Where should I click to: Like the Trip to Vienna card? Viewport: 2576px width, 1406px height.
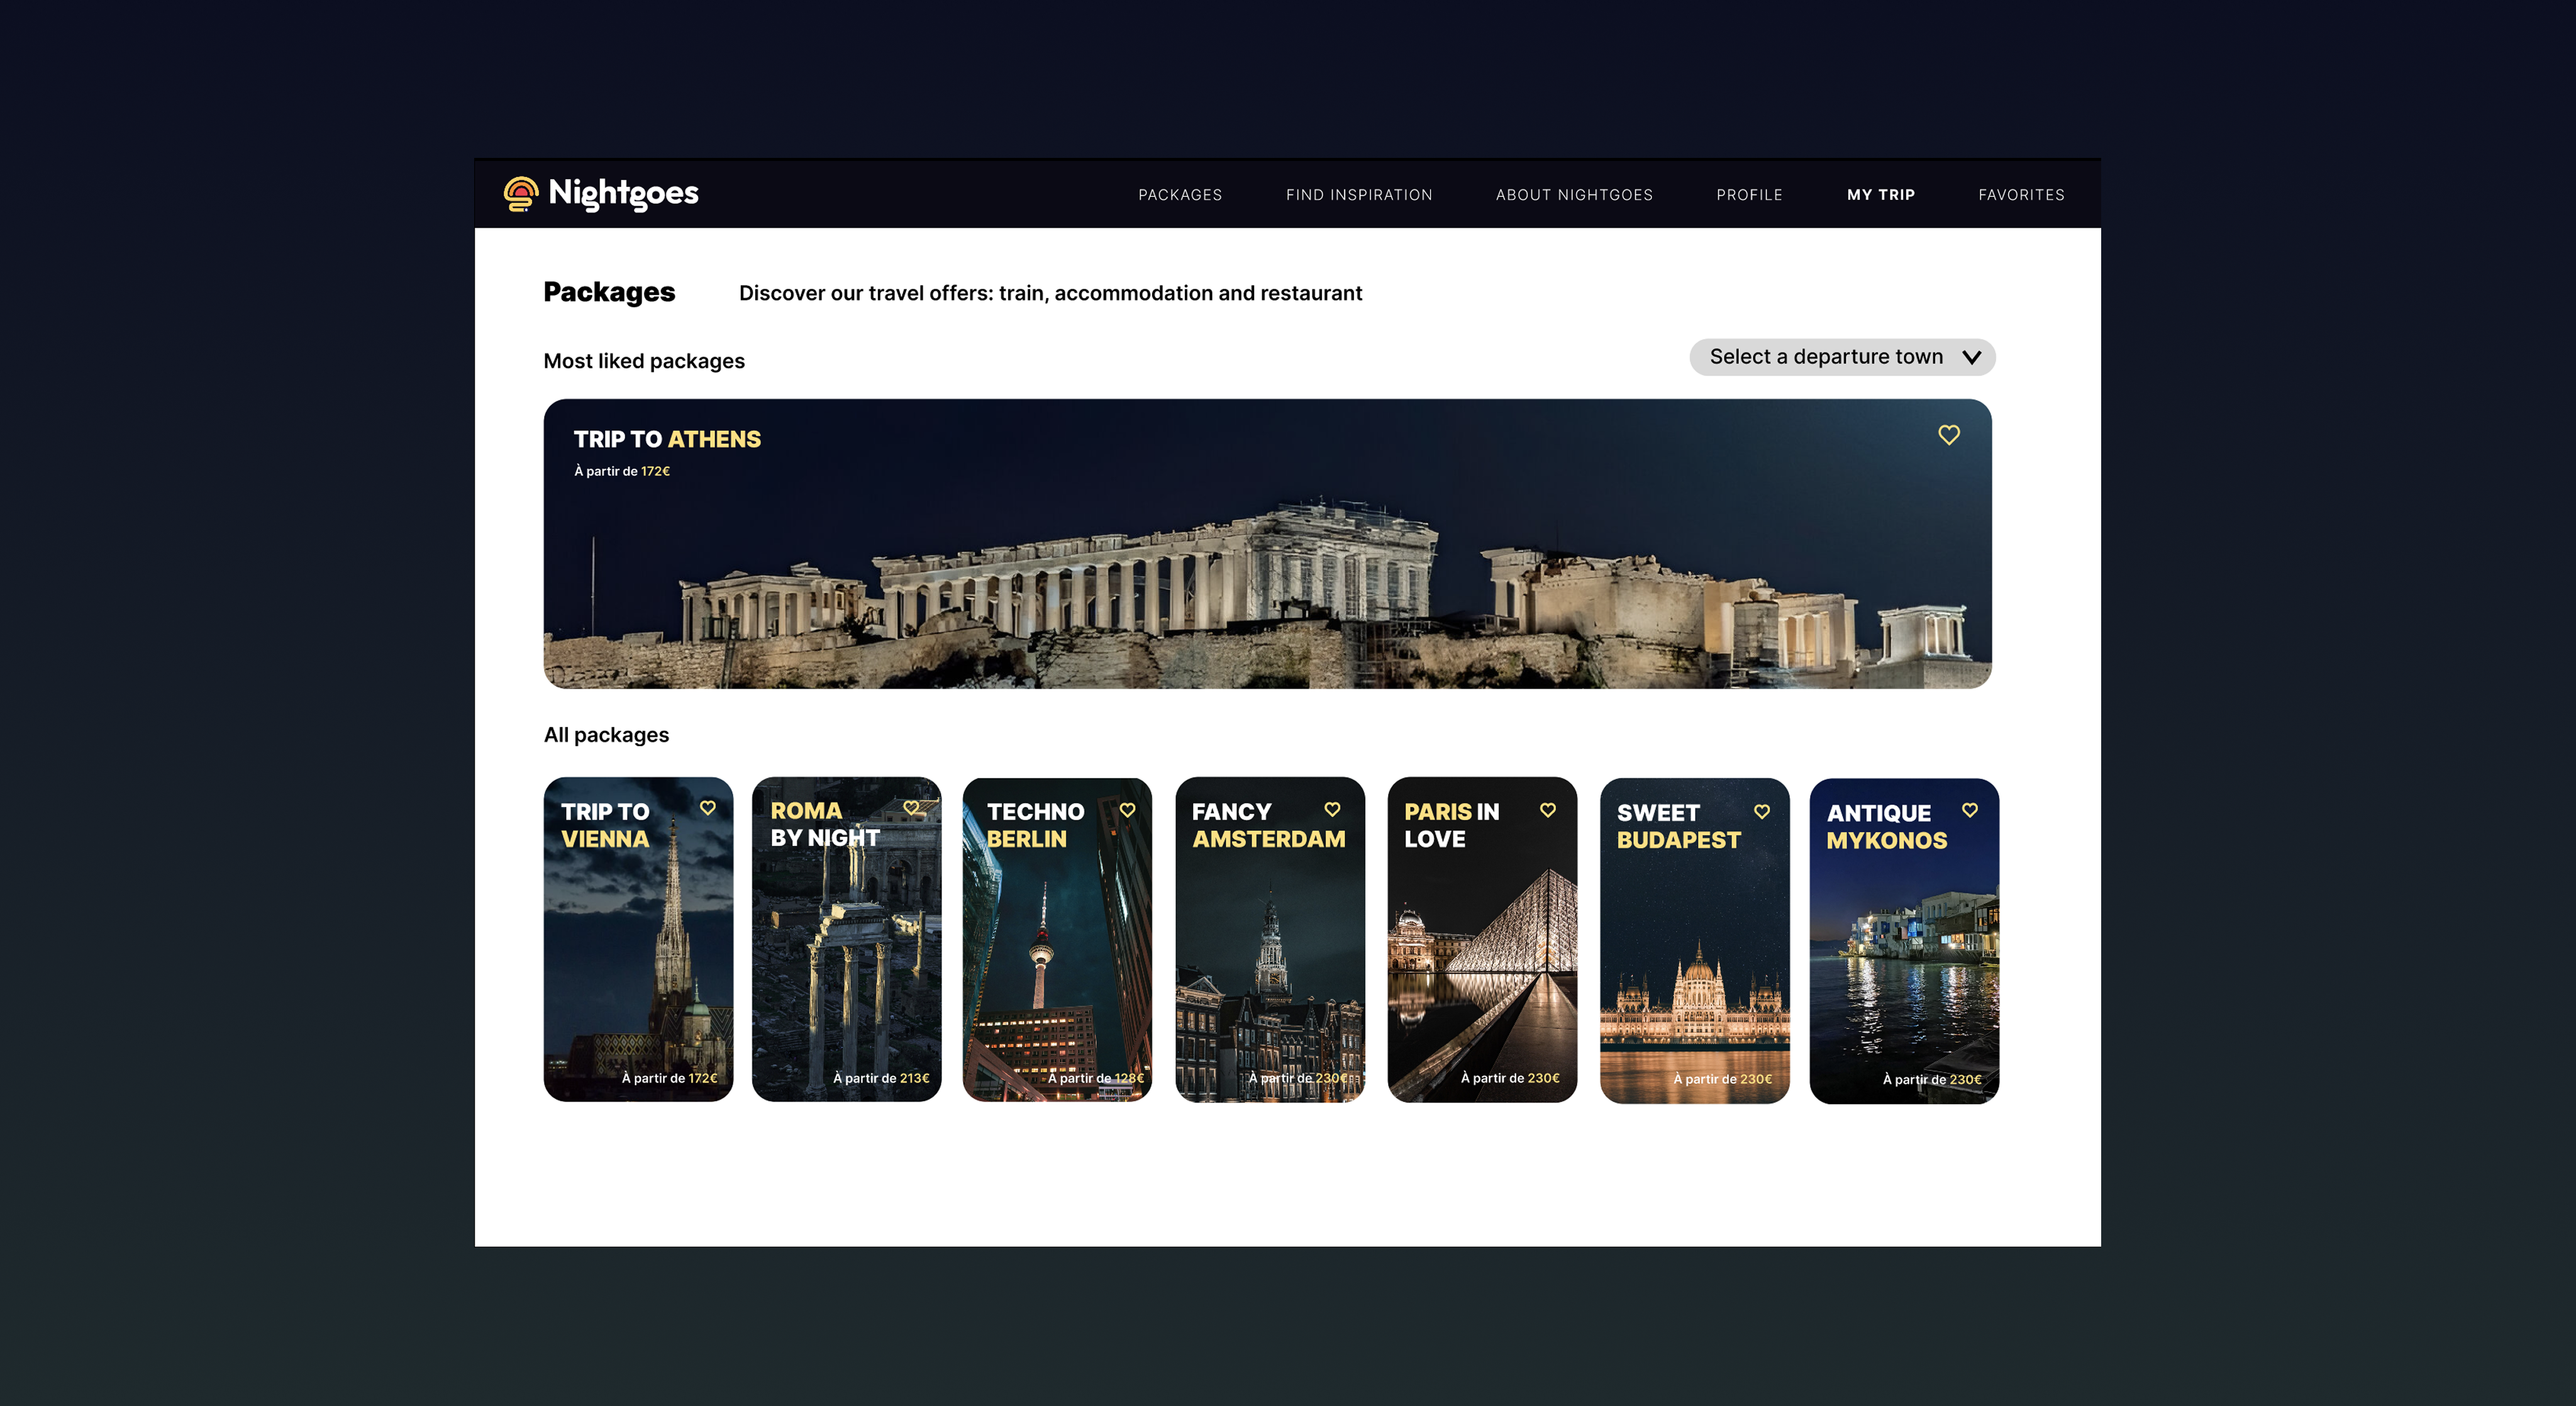708,808
